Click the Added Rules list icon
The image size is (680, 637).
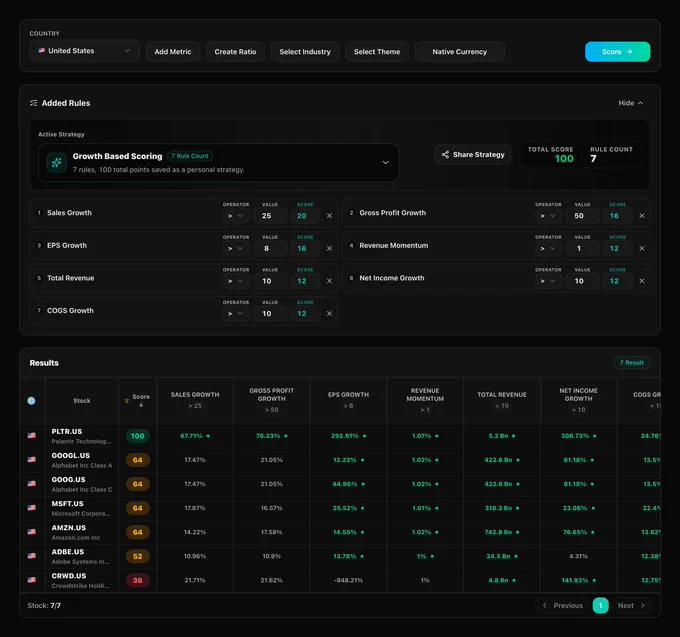click(33, 103)
